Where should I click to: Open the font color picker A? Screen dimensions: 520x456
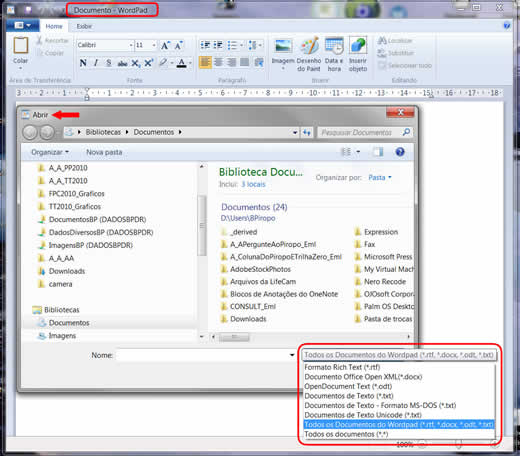tap(182, 63)
